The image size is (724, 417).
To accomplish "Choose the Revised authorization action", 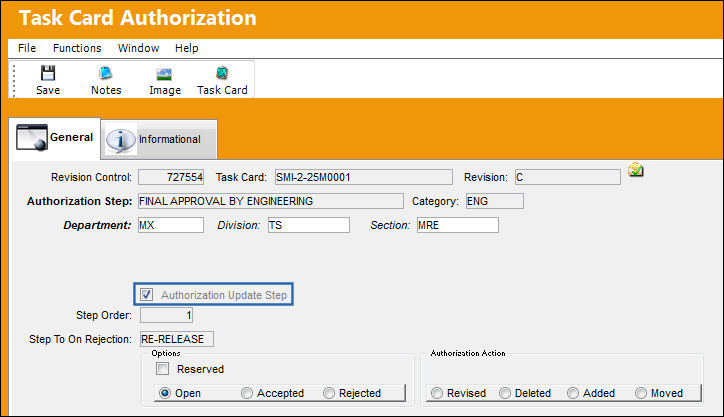I will coord(437,393).
